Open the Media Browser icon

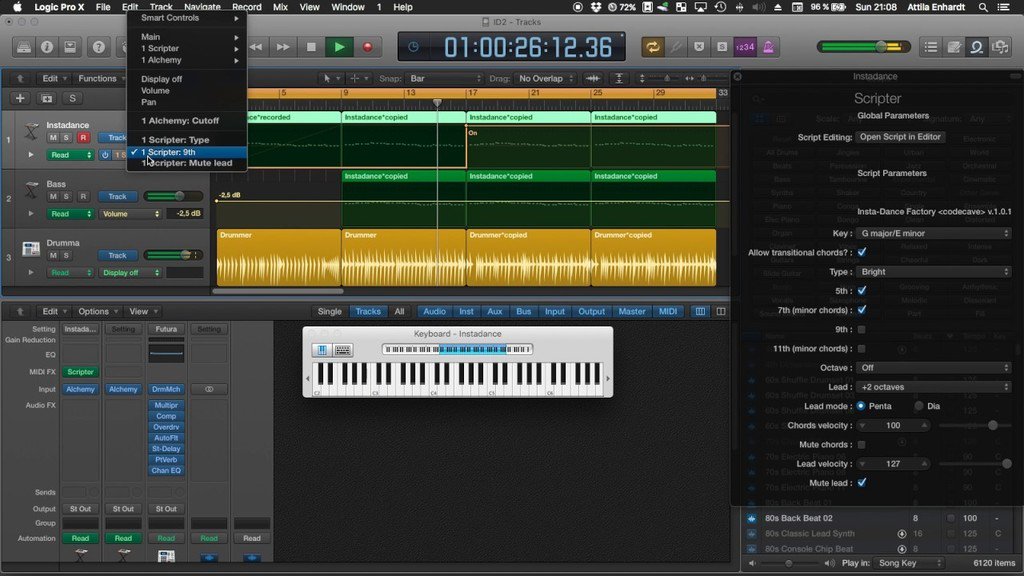[1000, 47]
